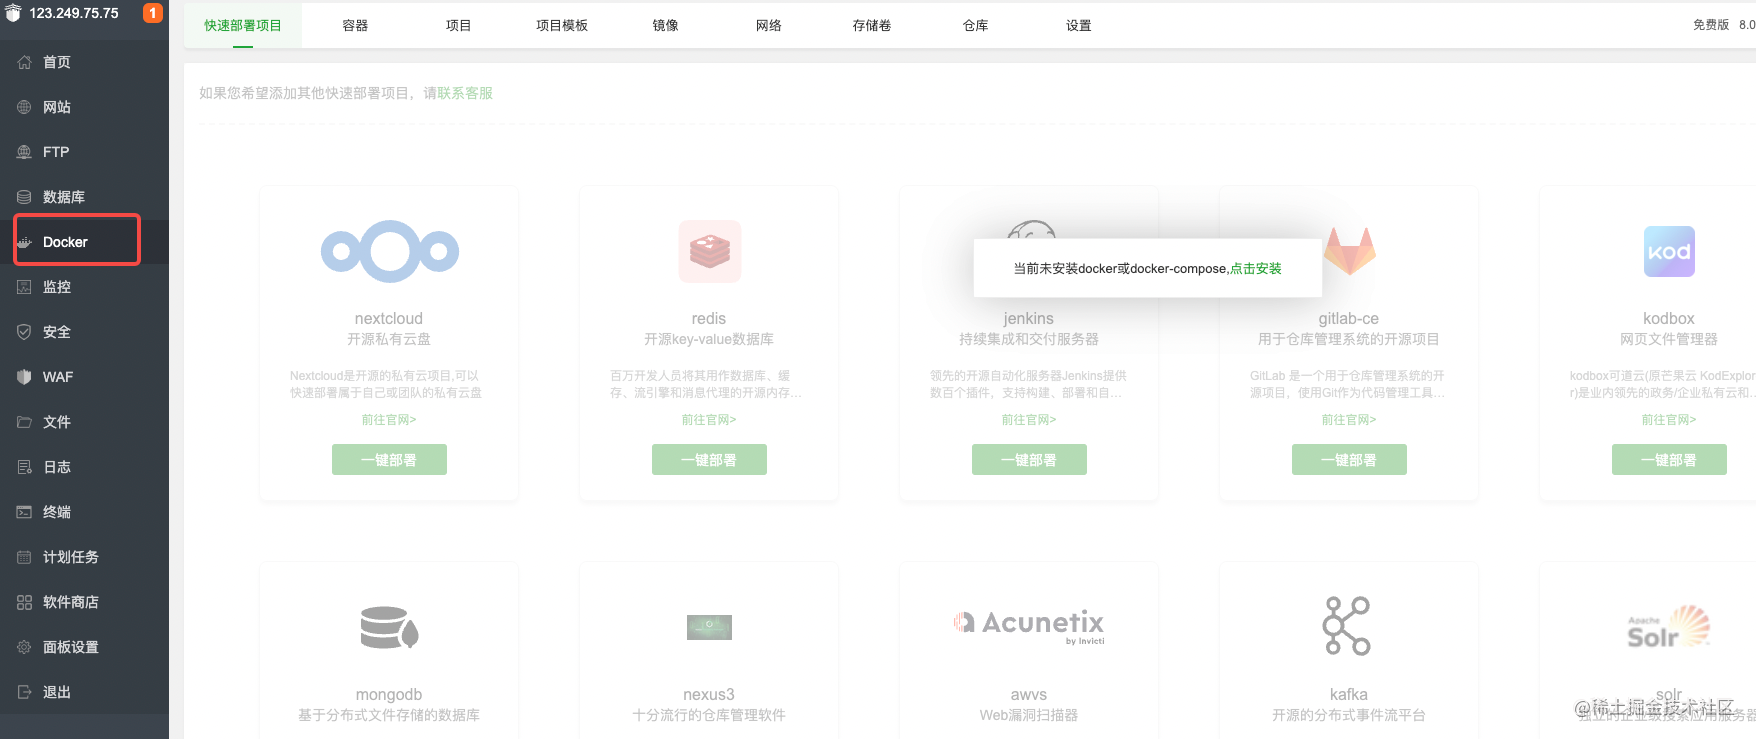Click the 开源key-value数据库 subtitle

coord(709,339)
